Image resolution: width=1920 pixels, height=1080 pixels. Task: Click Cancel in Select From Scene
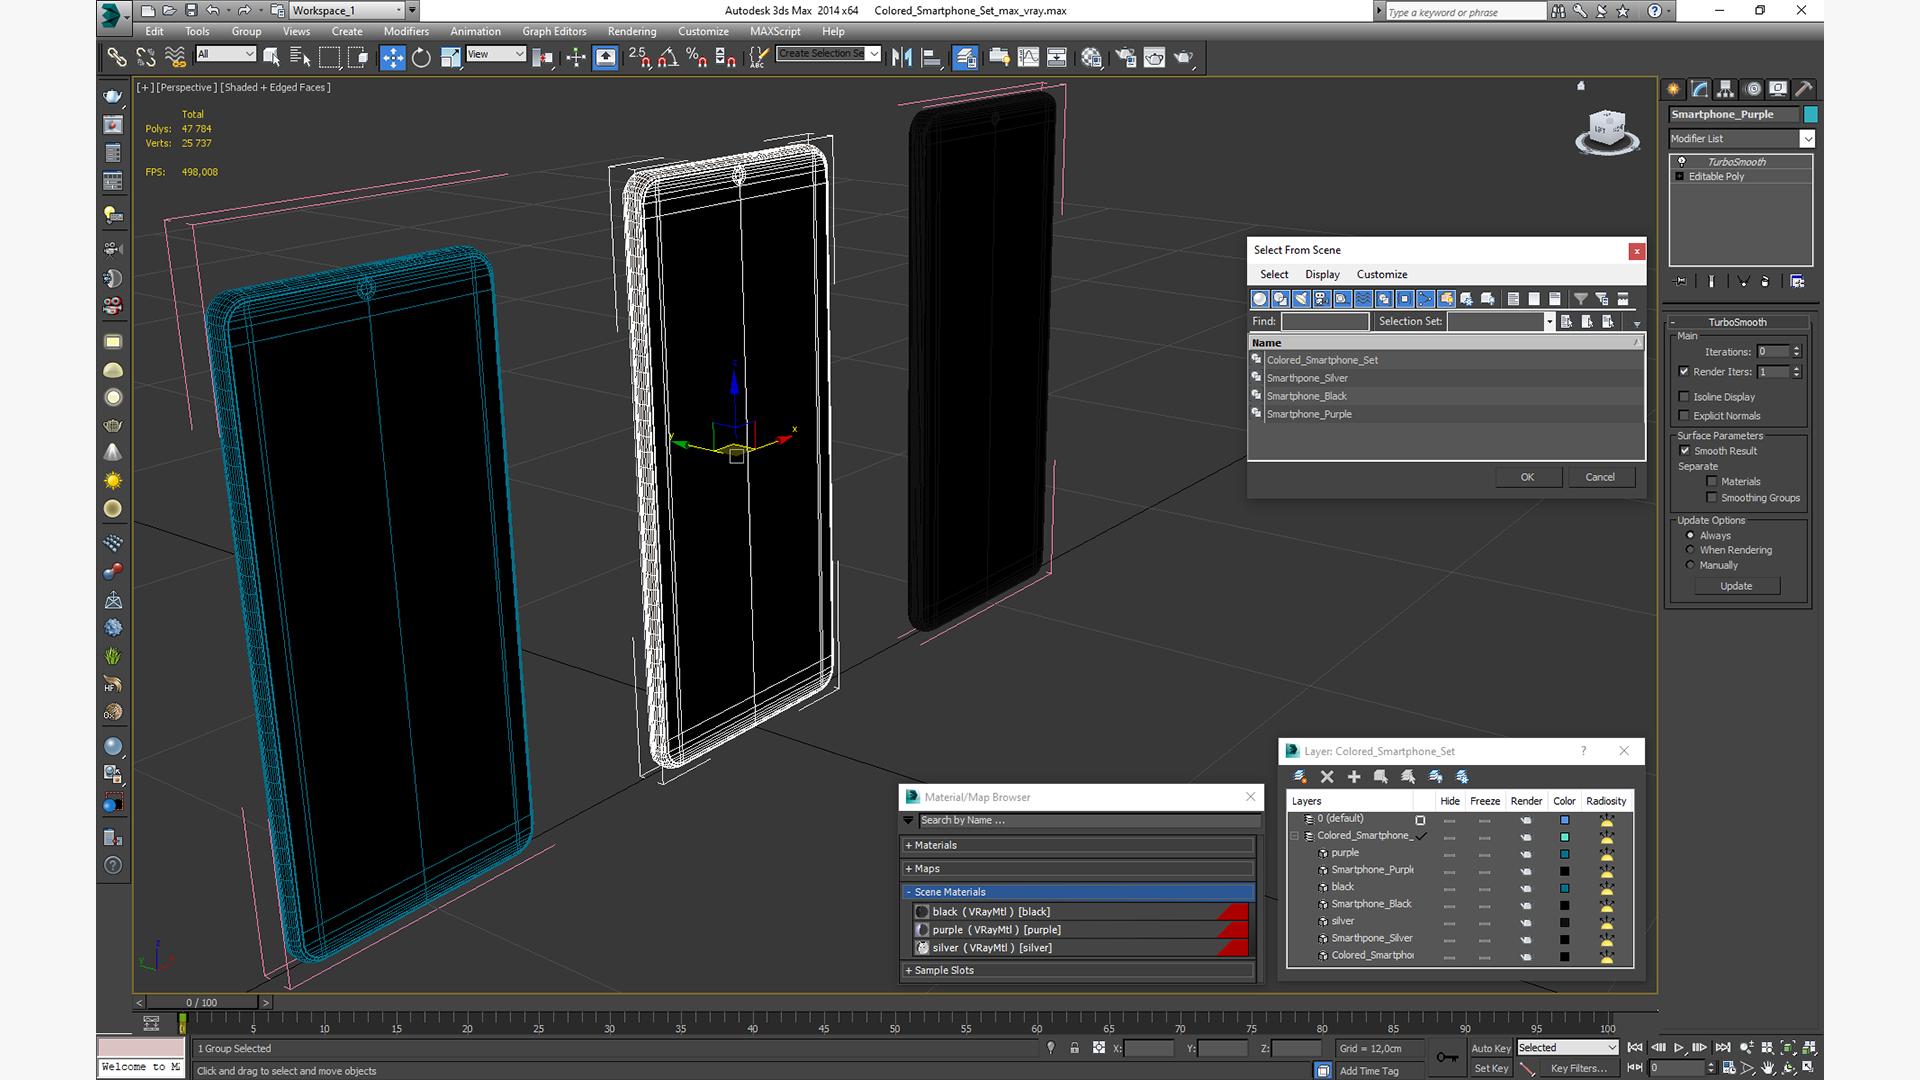tap(1600, 477)
